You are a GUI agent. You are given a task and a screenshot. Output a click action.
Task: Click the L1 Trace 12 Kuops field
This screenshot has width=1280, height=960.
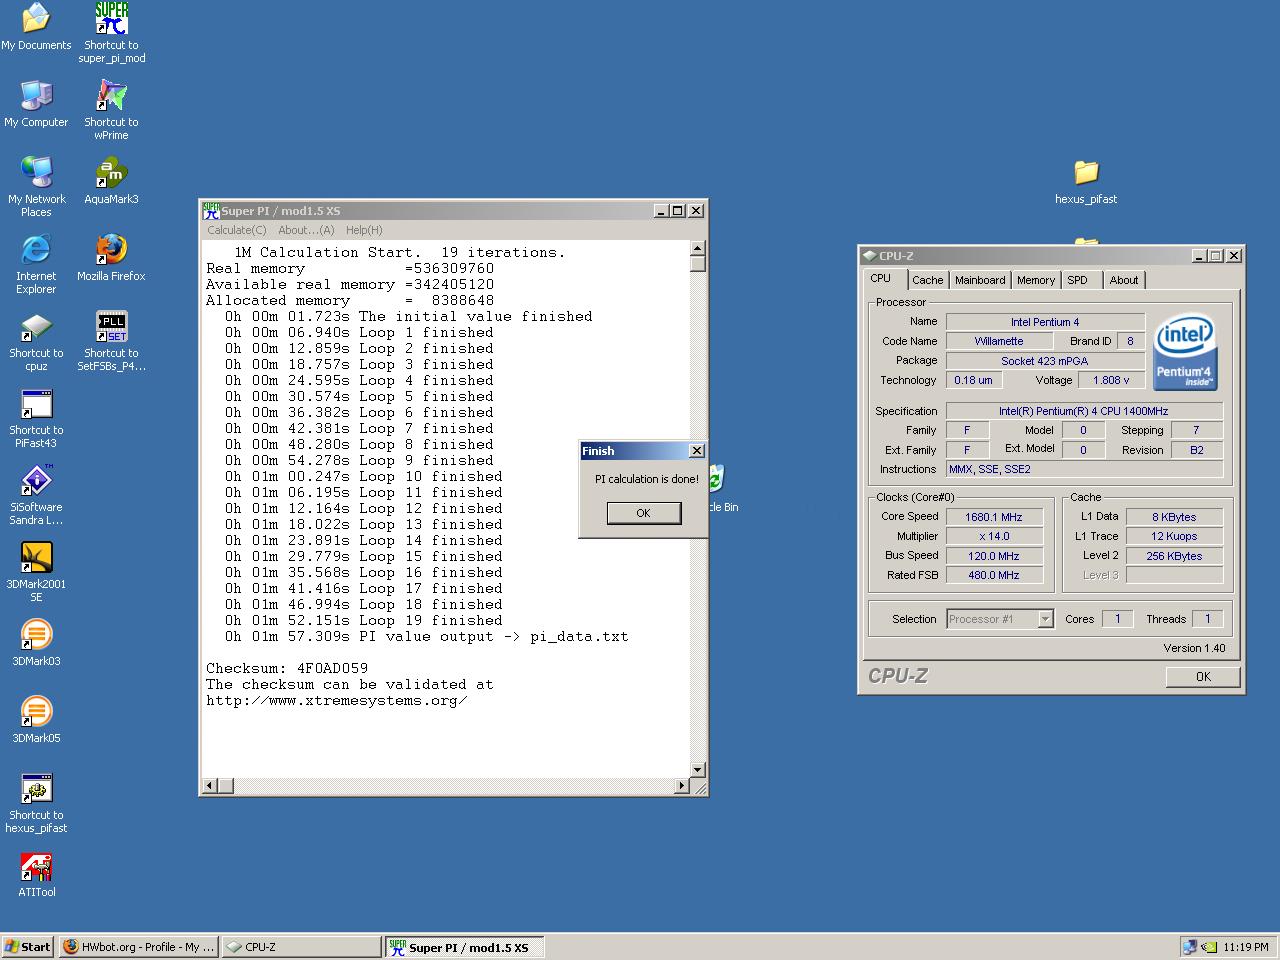(x=1174, y=536)
